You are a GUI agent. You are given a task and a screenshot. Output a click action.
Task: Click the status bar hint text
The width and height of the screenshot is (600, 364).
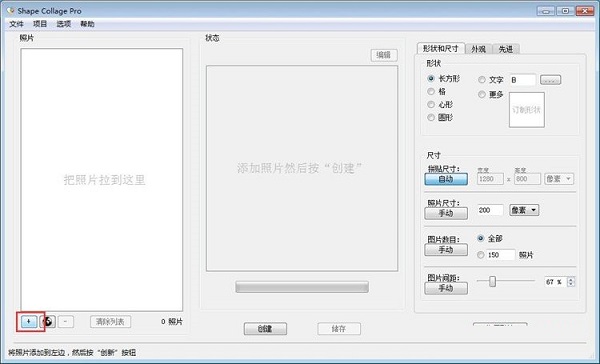(72, 353)
